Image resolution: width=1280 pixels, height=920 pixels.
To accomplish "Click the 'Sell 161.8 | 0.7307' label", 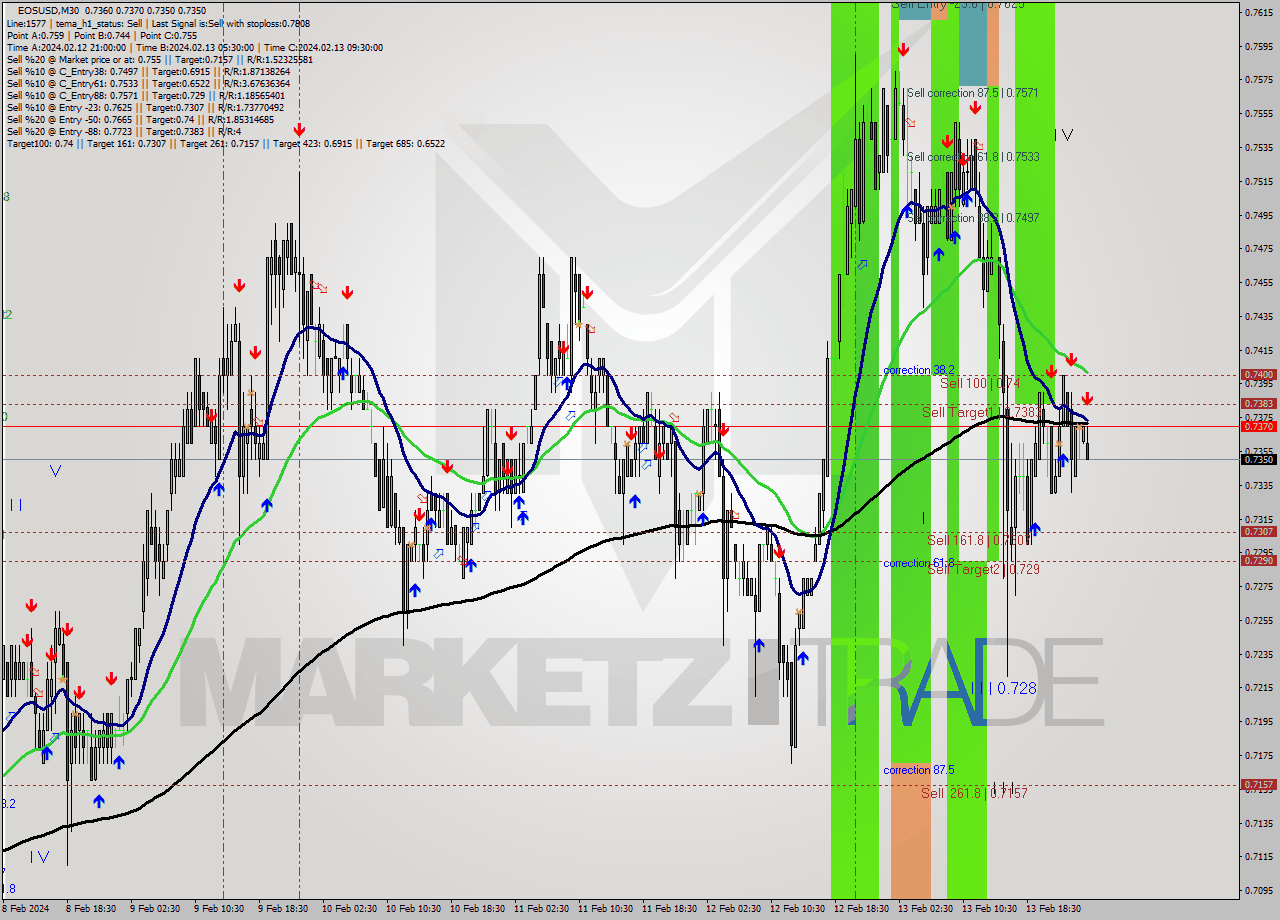I will 978,540.
